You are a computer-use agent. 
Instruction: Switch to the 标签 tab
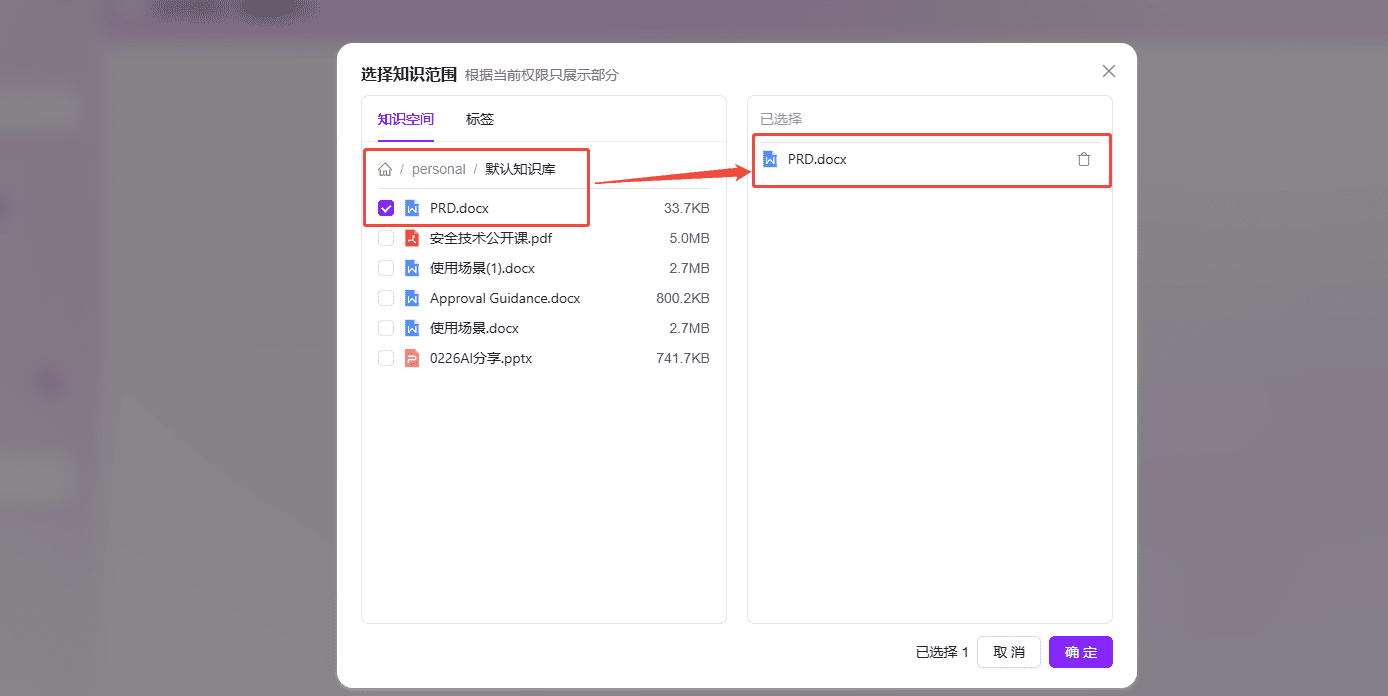[480, 119]
